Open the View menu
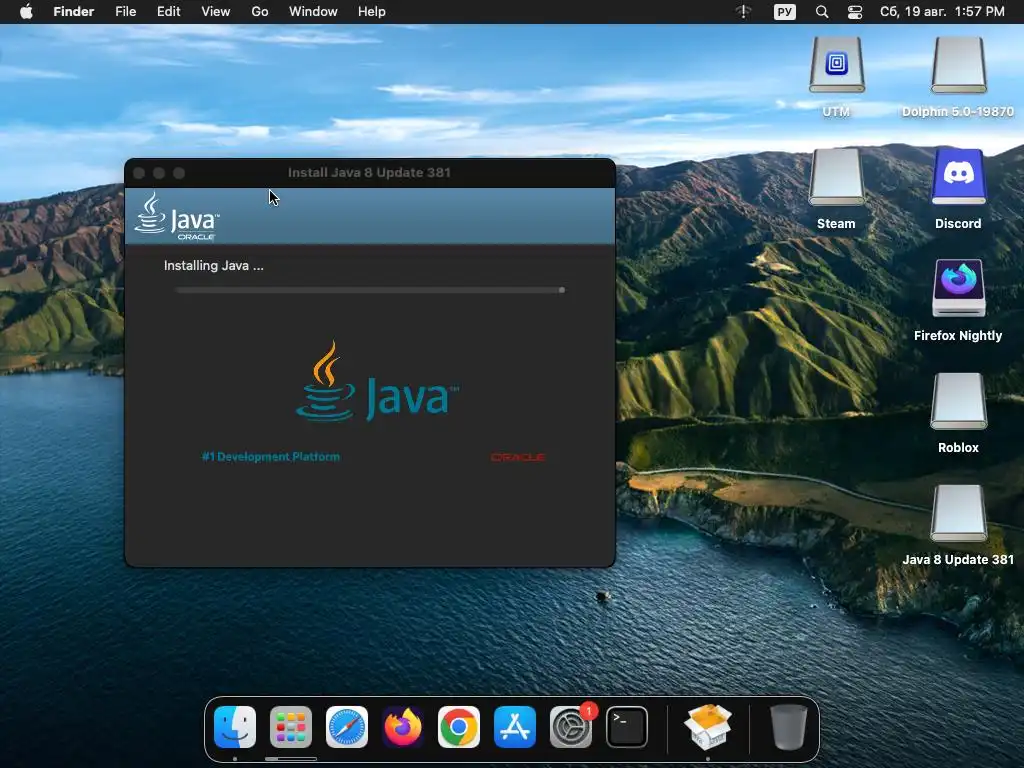This screenshot has width=1024, height=768. click(216, 12)
